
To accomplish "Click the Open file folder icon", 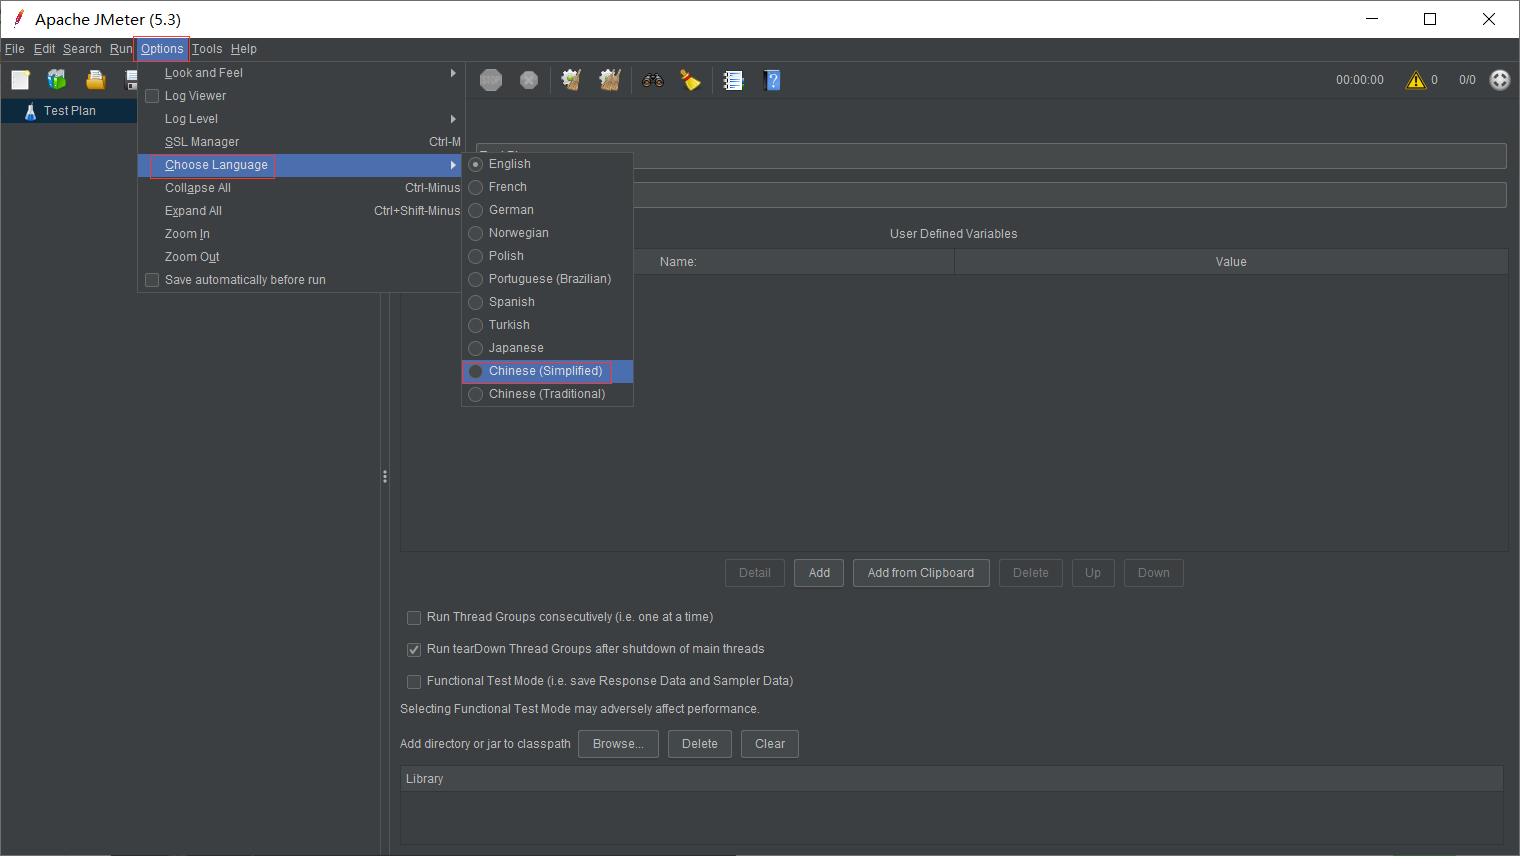I will coord(95,80).
